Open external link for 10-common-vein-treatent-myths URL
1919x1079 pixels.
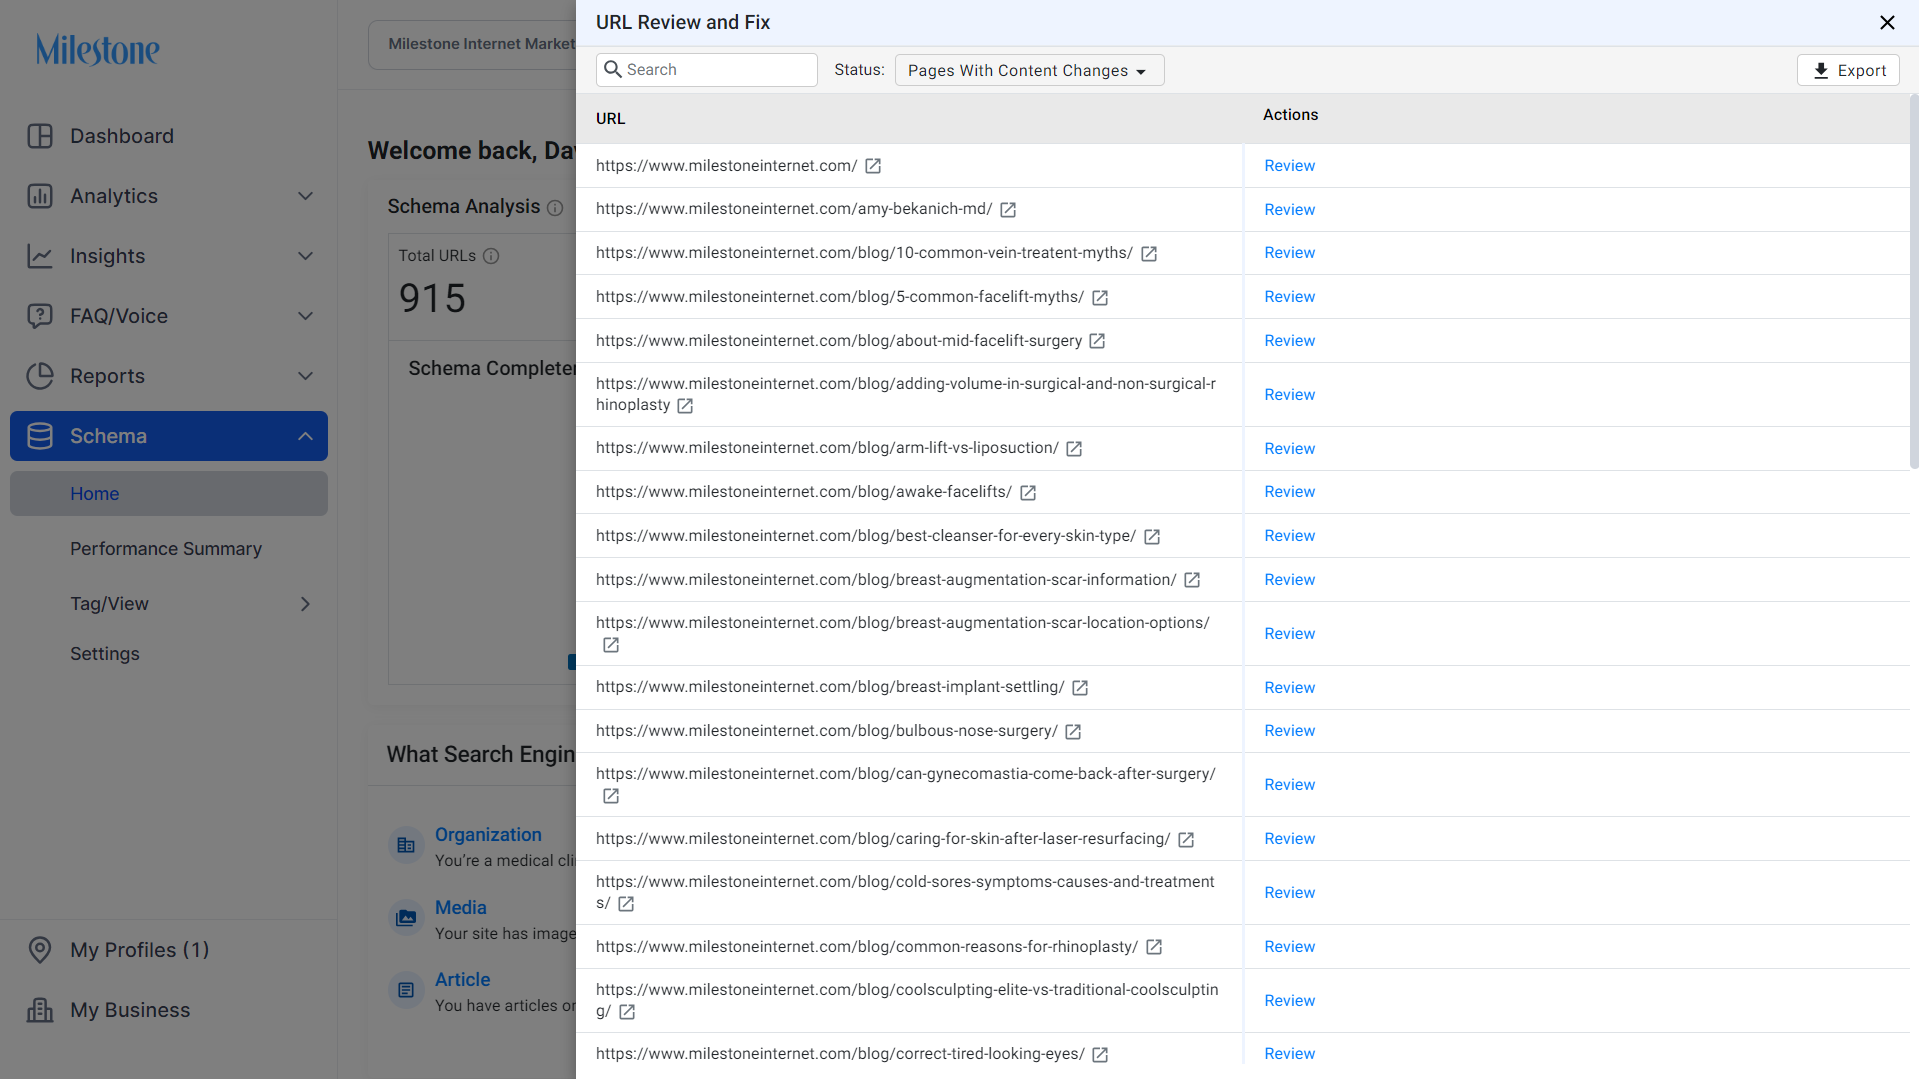point(1149,254)
